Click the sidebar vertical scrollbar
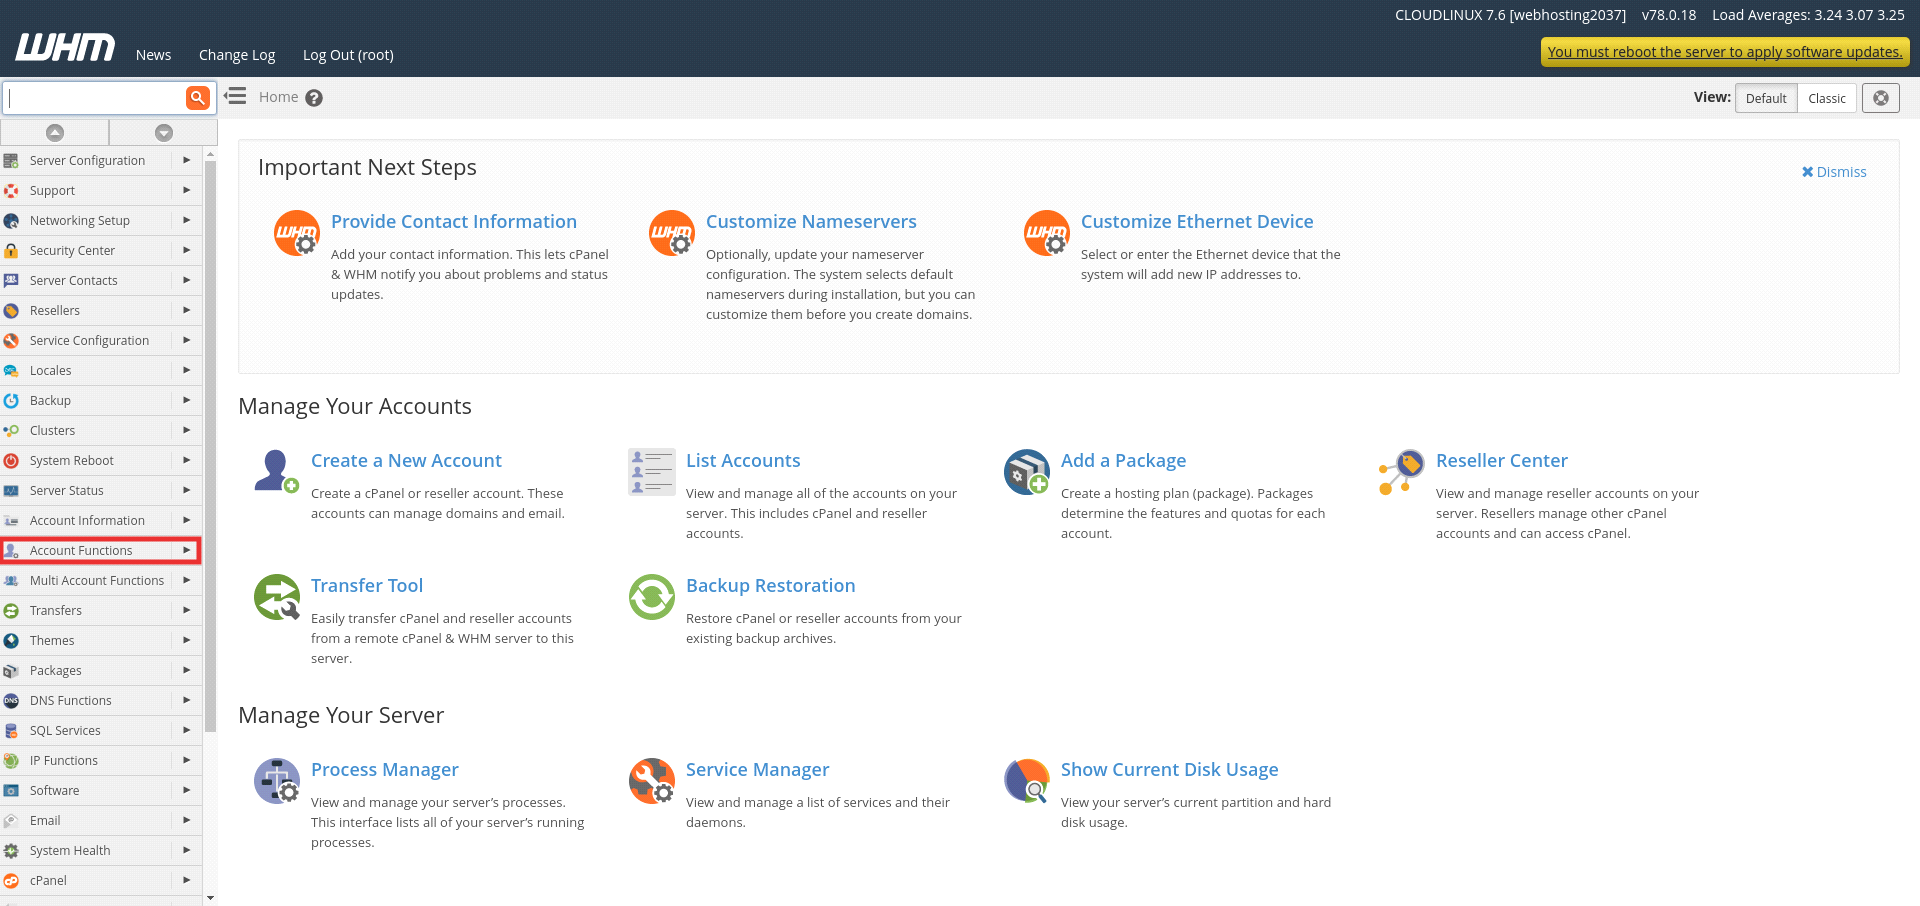Screen dimensions: 1920x906 pos(210,445)
